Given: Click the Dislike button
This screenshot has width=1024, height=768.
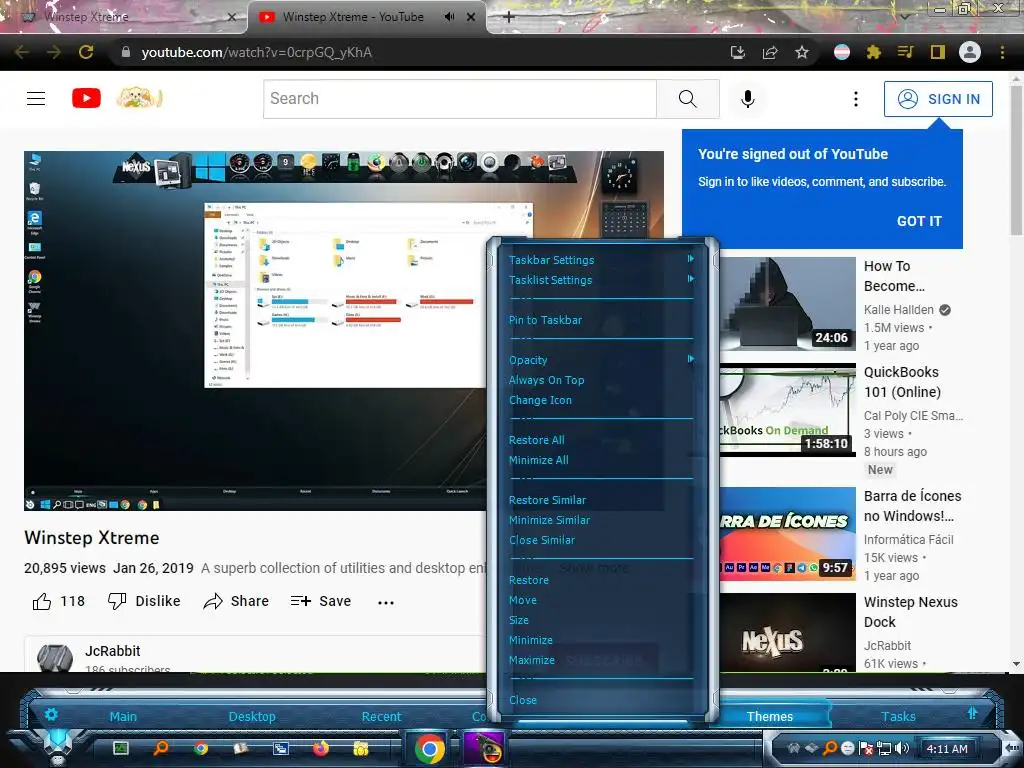Looking at the screenshot, I should pos(144,601).
